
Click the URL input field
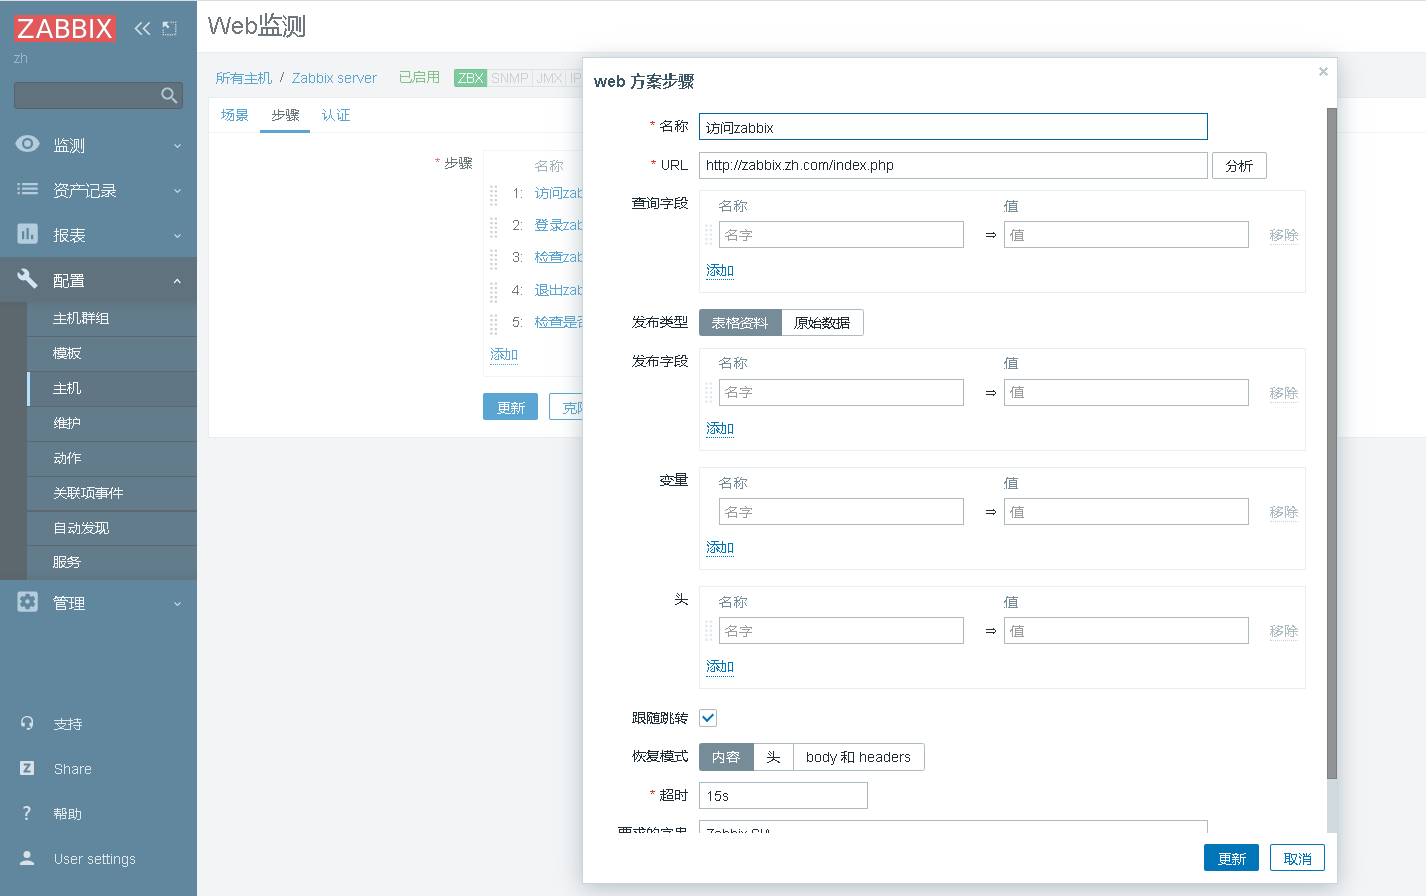click(x=953, y=165)
